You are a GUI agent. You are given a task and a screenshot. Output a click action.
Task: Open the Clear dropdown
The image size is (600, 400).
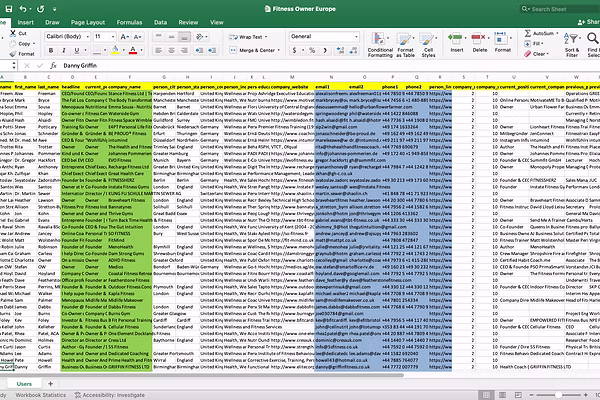point(537,54)
